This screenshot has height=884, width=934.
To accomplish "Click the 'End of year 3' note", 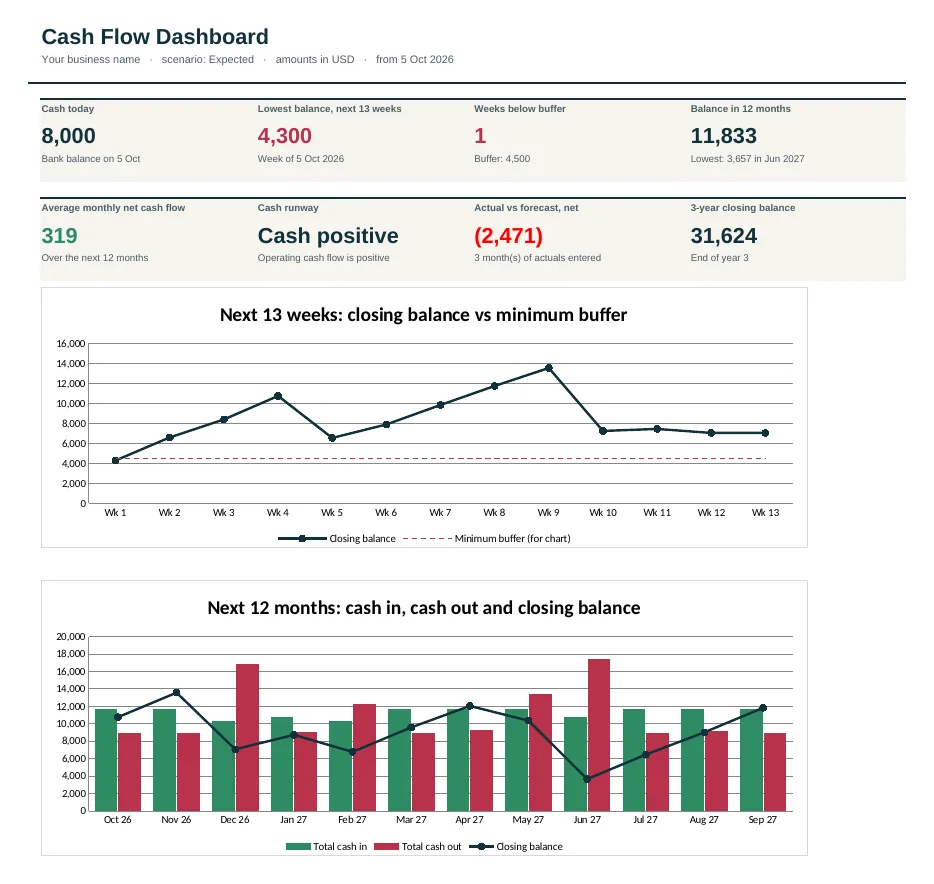I will (719, 258).
